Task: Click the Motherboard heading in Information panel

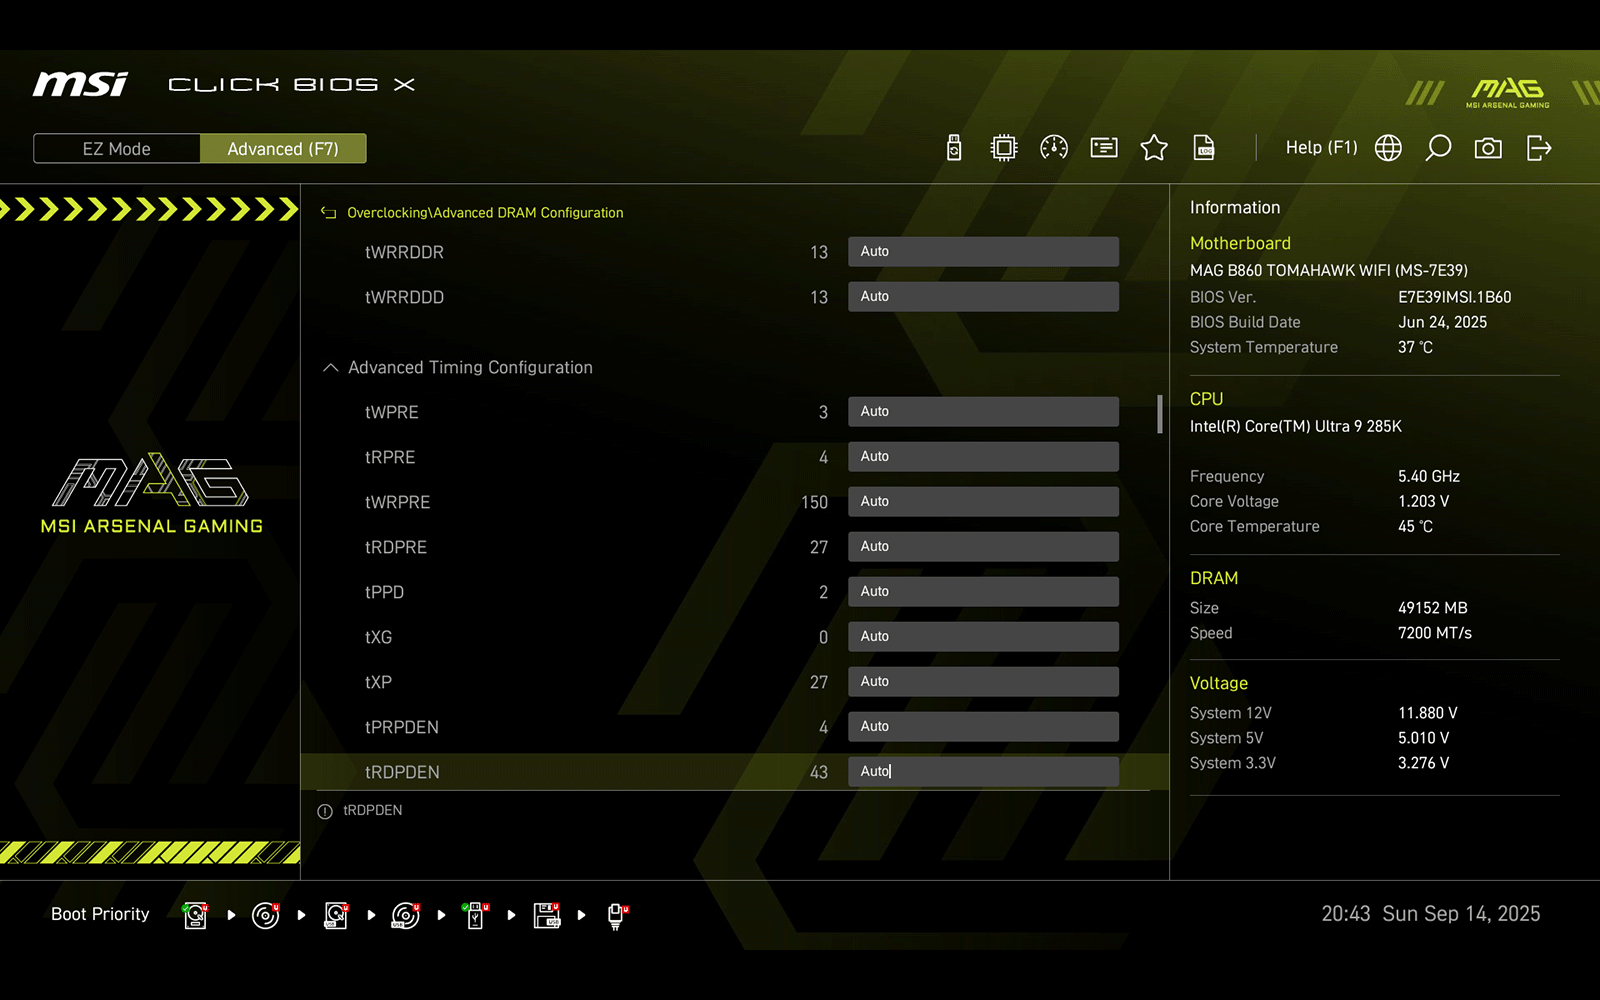Action: click(x=1240, y=243)
